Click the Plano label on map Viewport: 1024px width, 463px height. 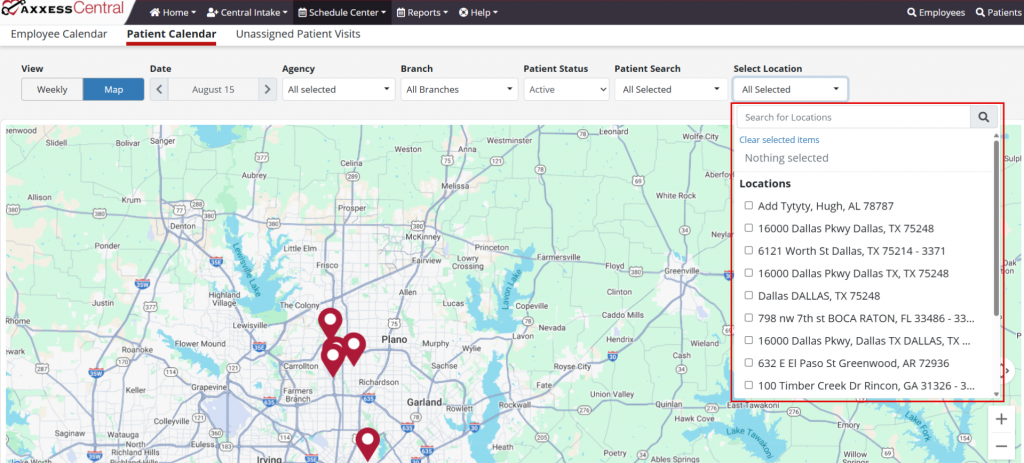(394, 340)
